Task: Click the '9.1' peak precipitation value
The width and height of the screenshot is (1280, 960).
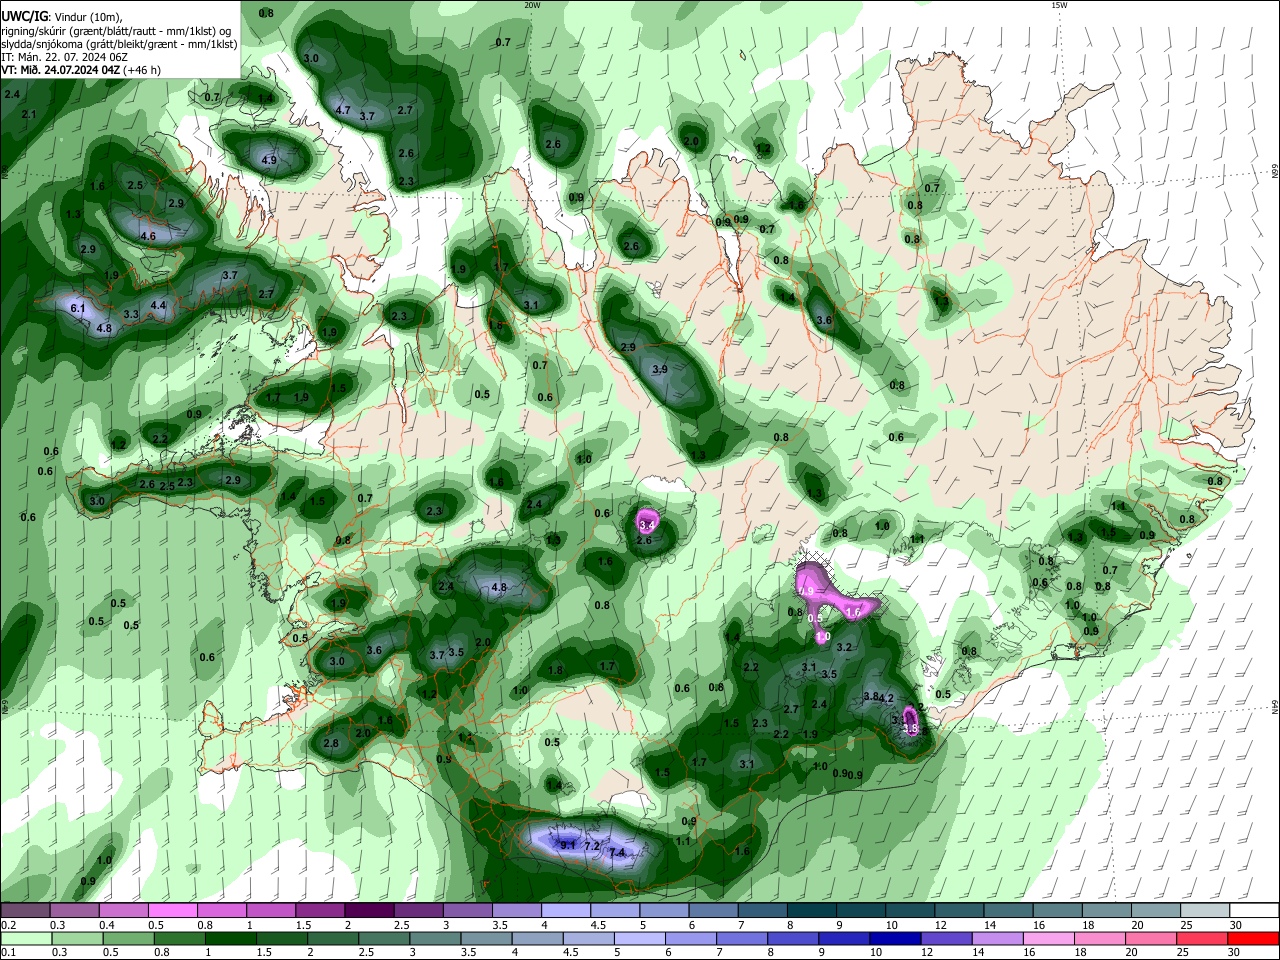Action: (x=568, y=846)
